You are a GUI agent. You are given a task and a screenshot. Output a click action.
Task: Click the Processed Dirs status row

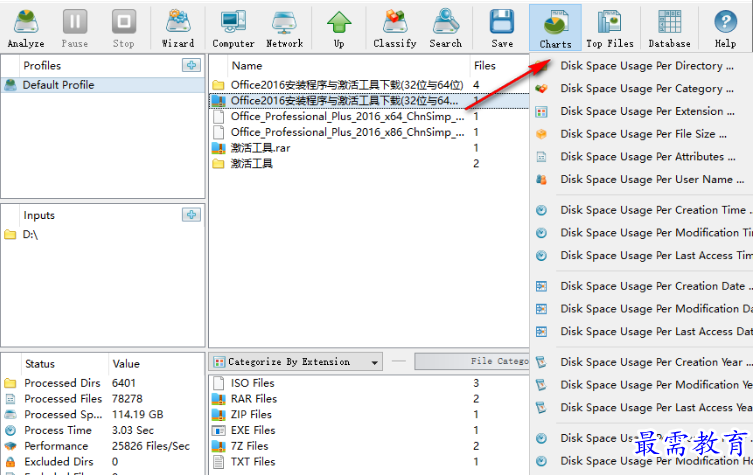(103, 383)
